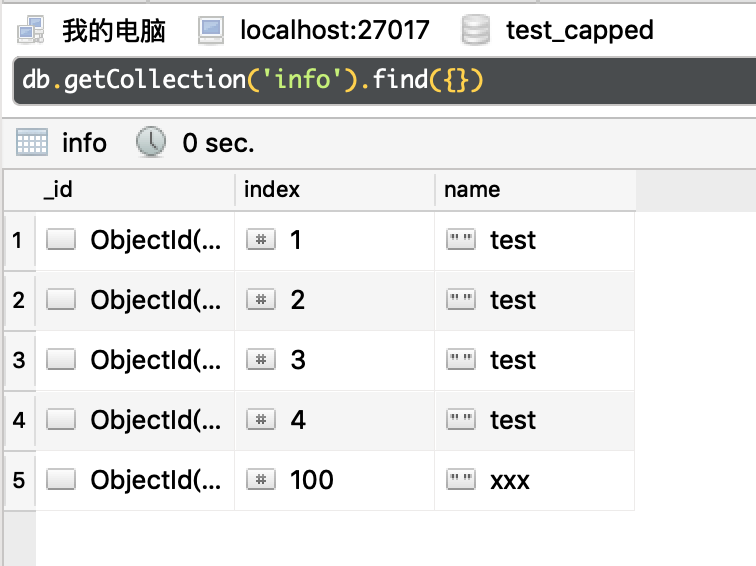Click the My Computer connection icon

pos(31,30)
